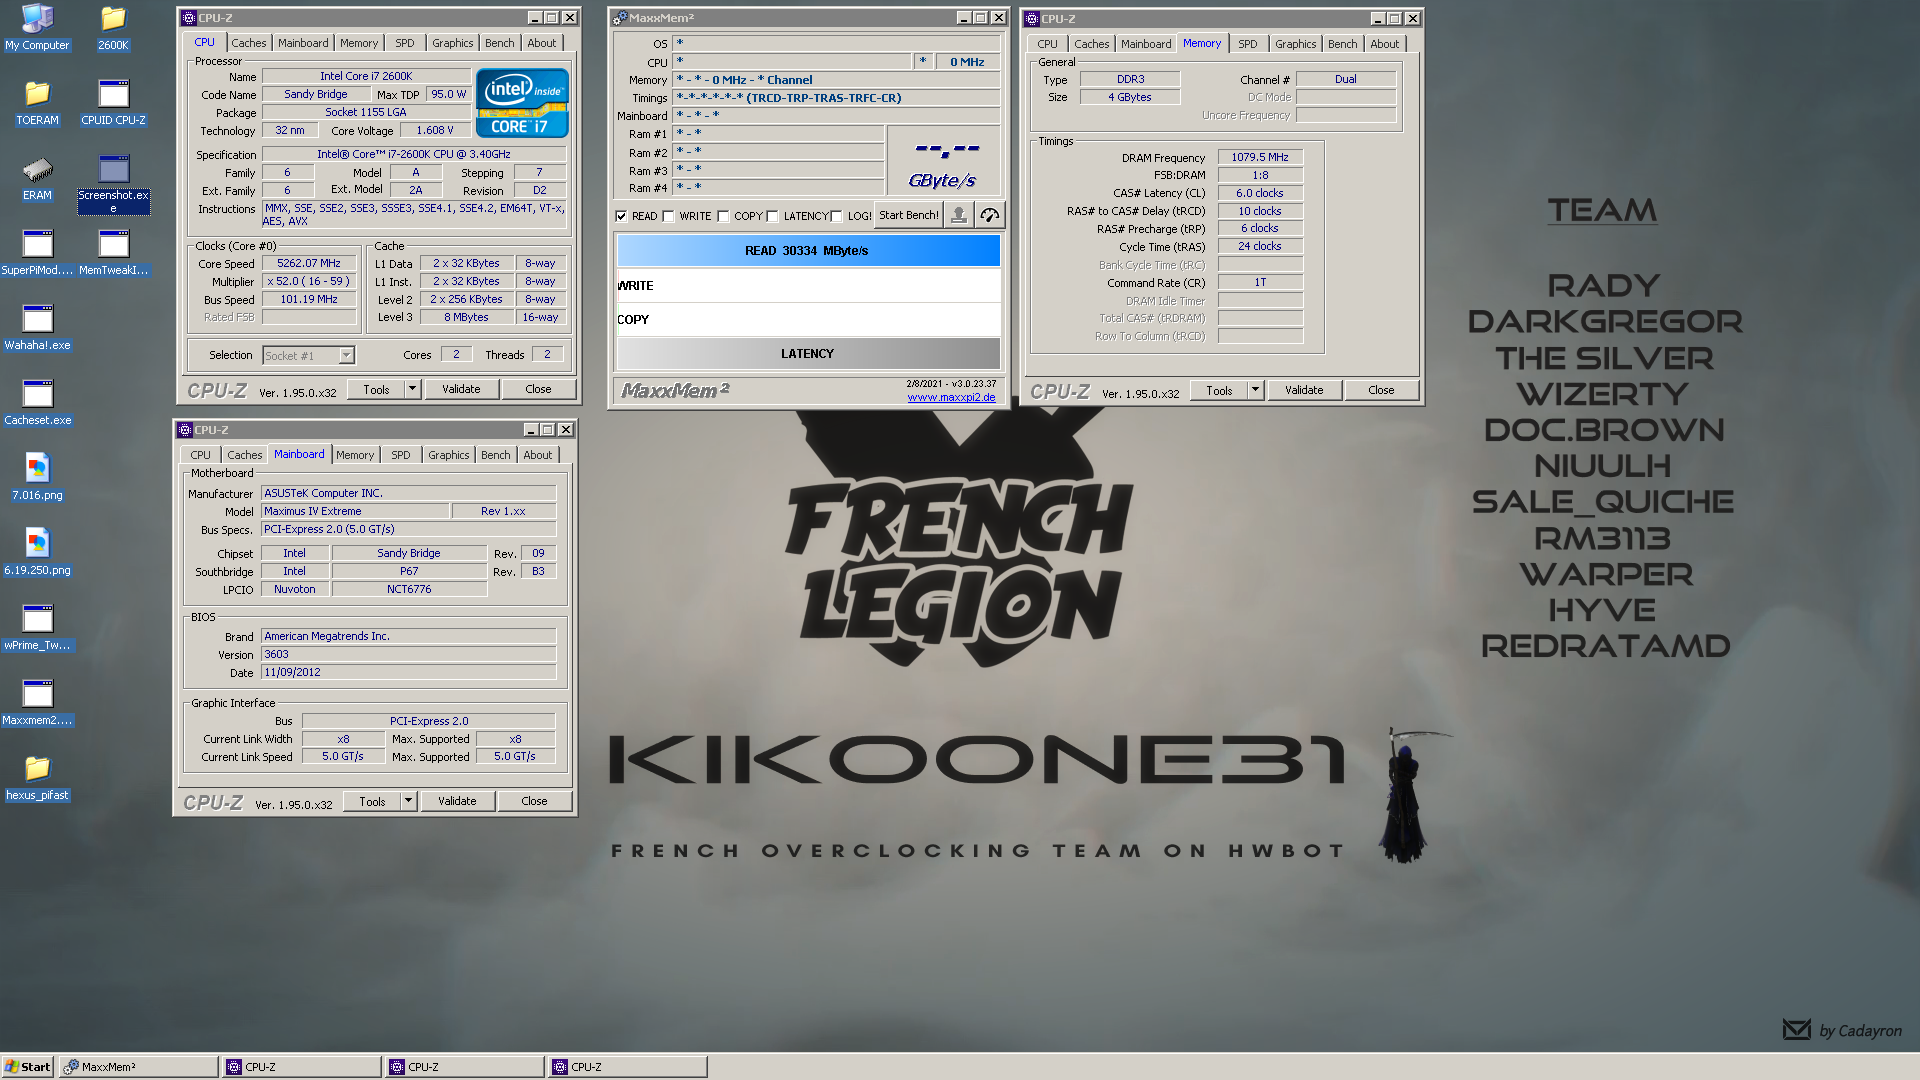Open Tools dropdown arrow in Memory tab window
Viewport: 1920px width, 1080px height.
pyautogui.click(x=1255, y=390)
